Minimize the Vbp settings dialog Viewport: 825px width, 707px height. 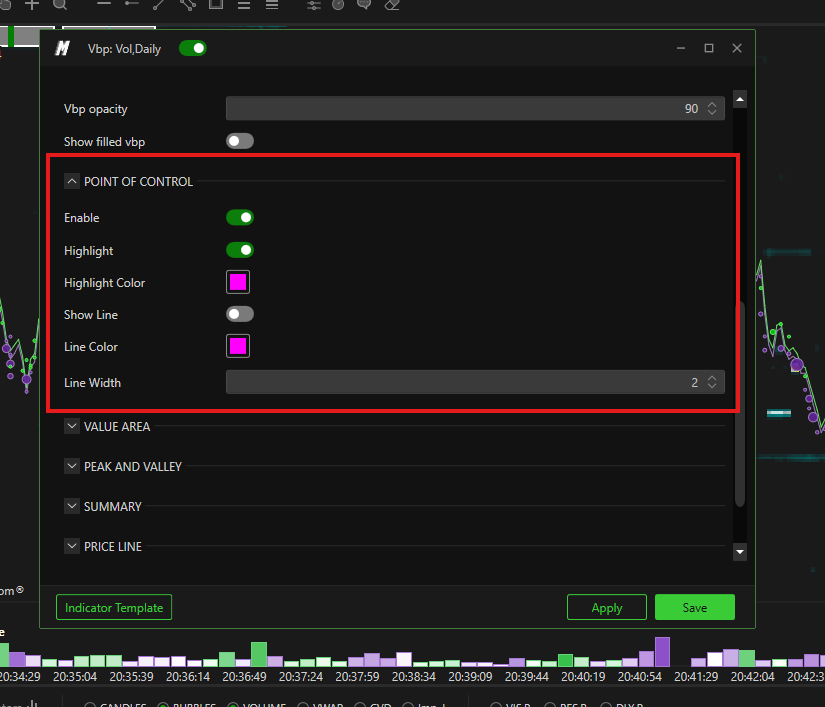click(x=681, y=48)
